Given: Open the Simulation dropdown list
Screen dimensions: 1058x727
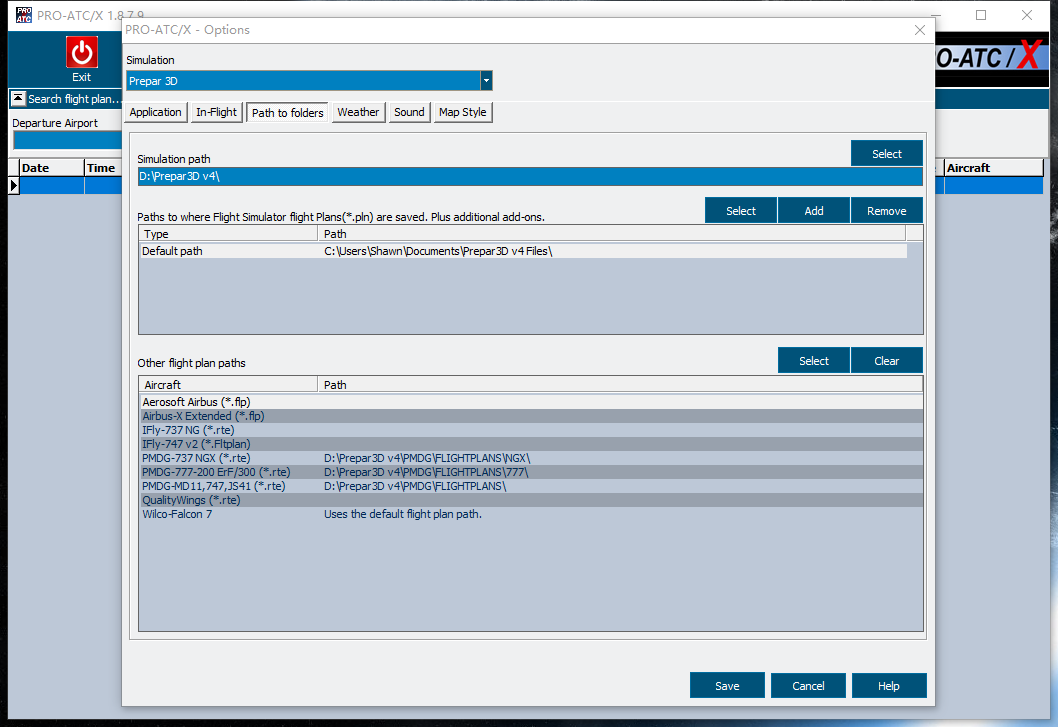Looking at the screenshot, I should [486, 81].
